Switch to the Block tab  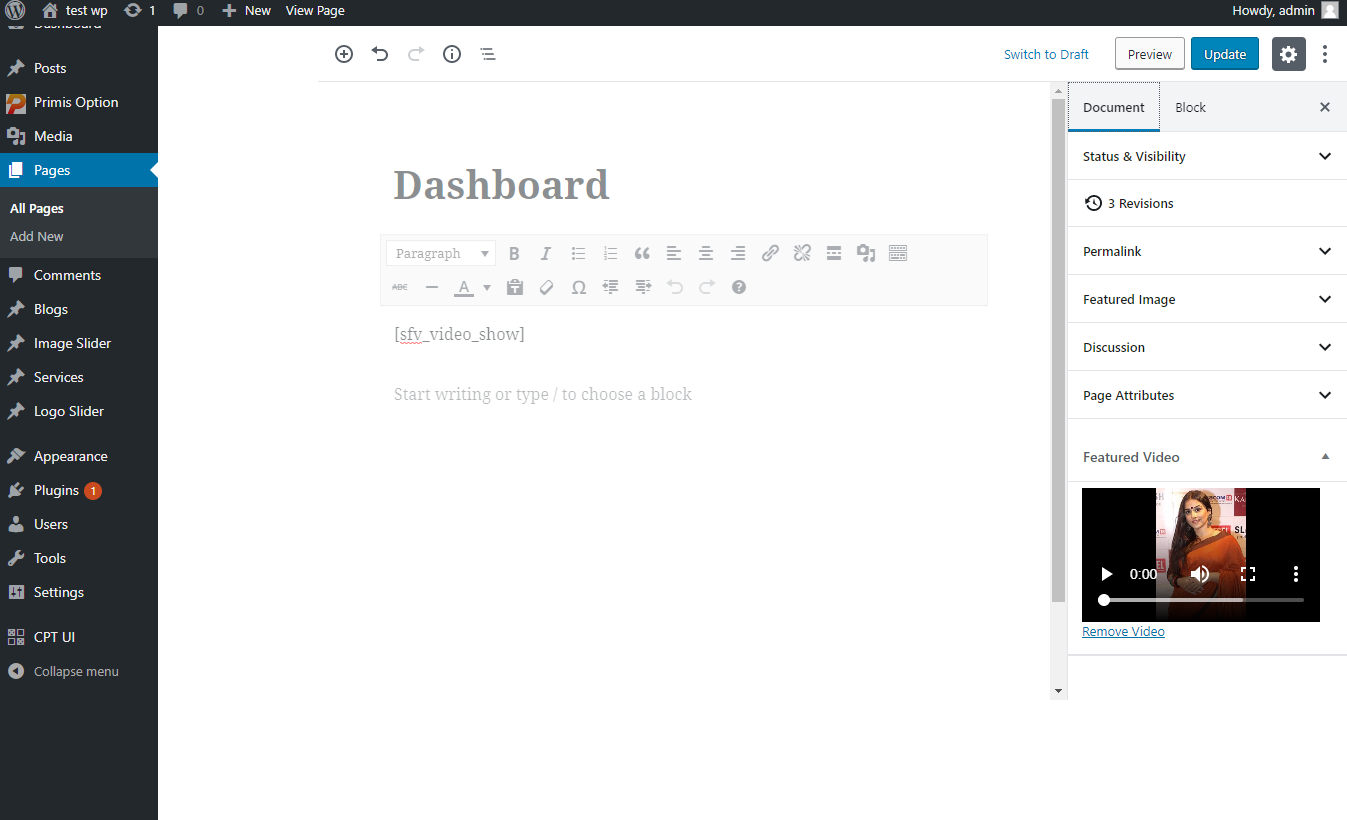point(1190,107)
